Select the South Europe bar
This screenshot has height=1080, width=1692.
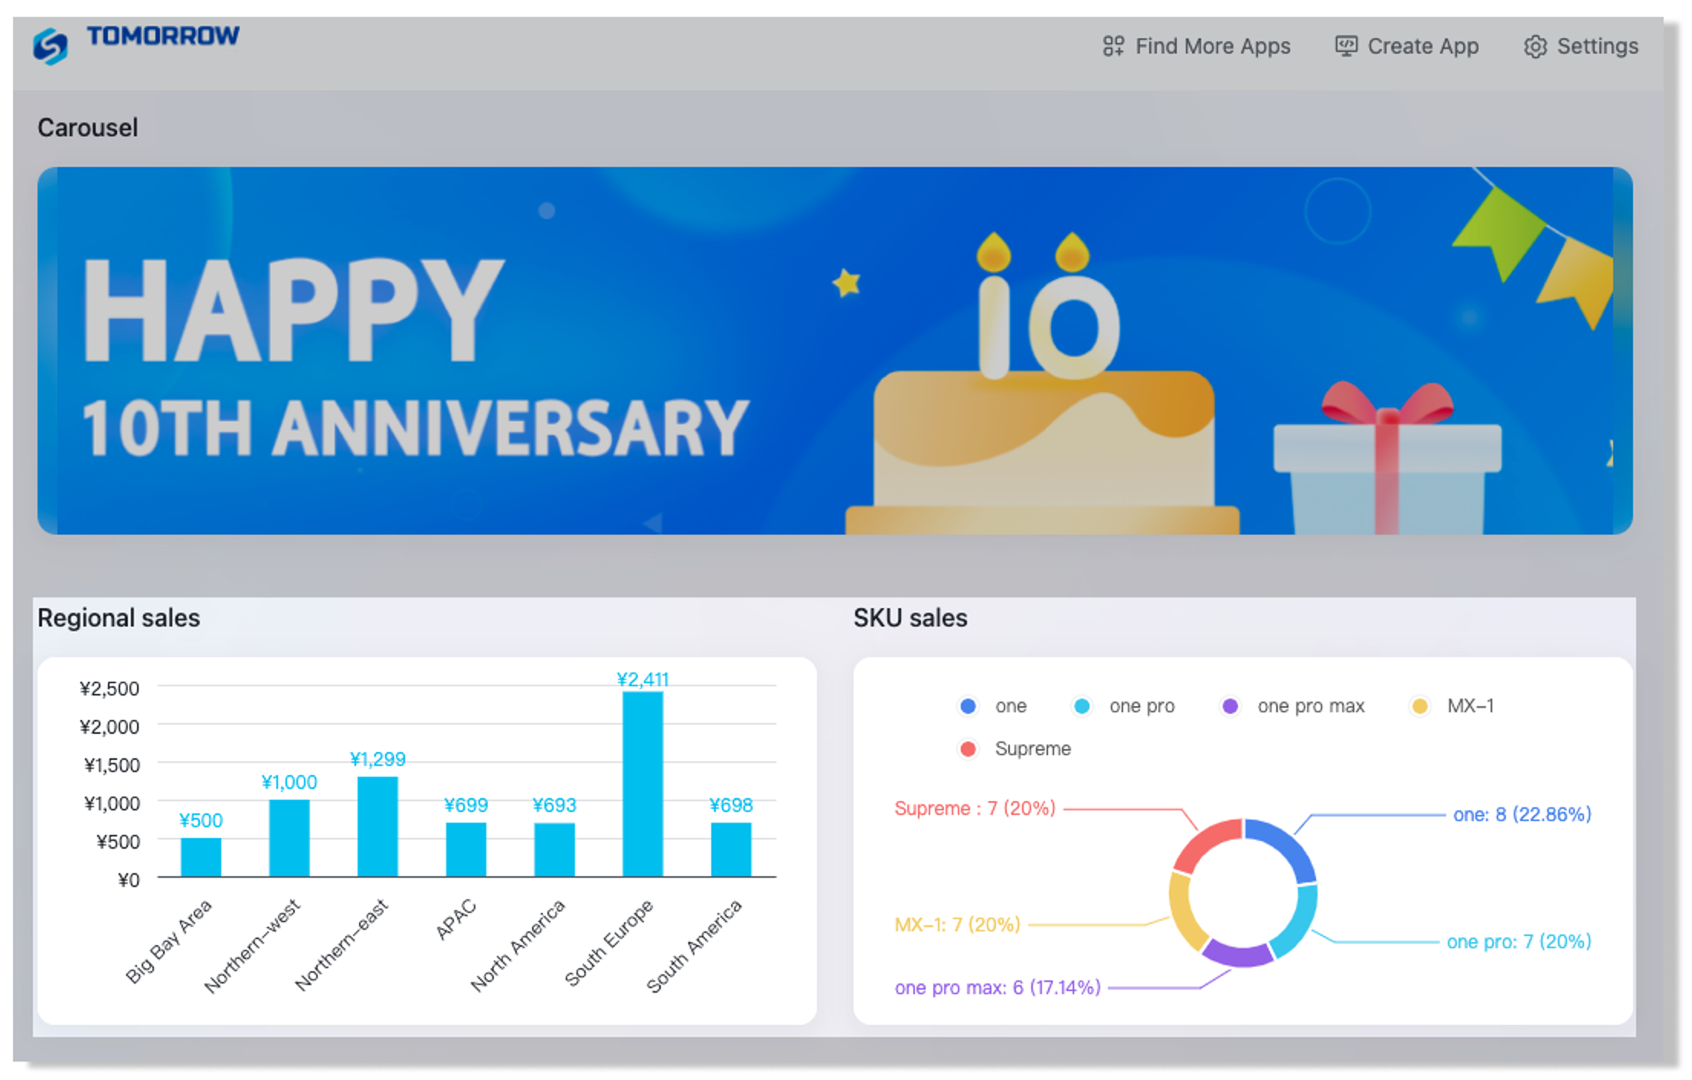(x=642, y=784)
